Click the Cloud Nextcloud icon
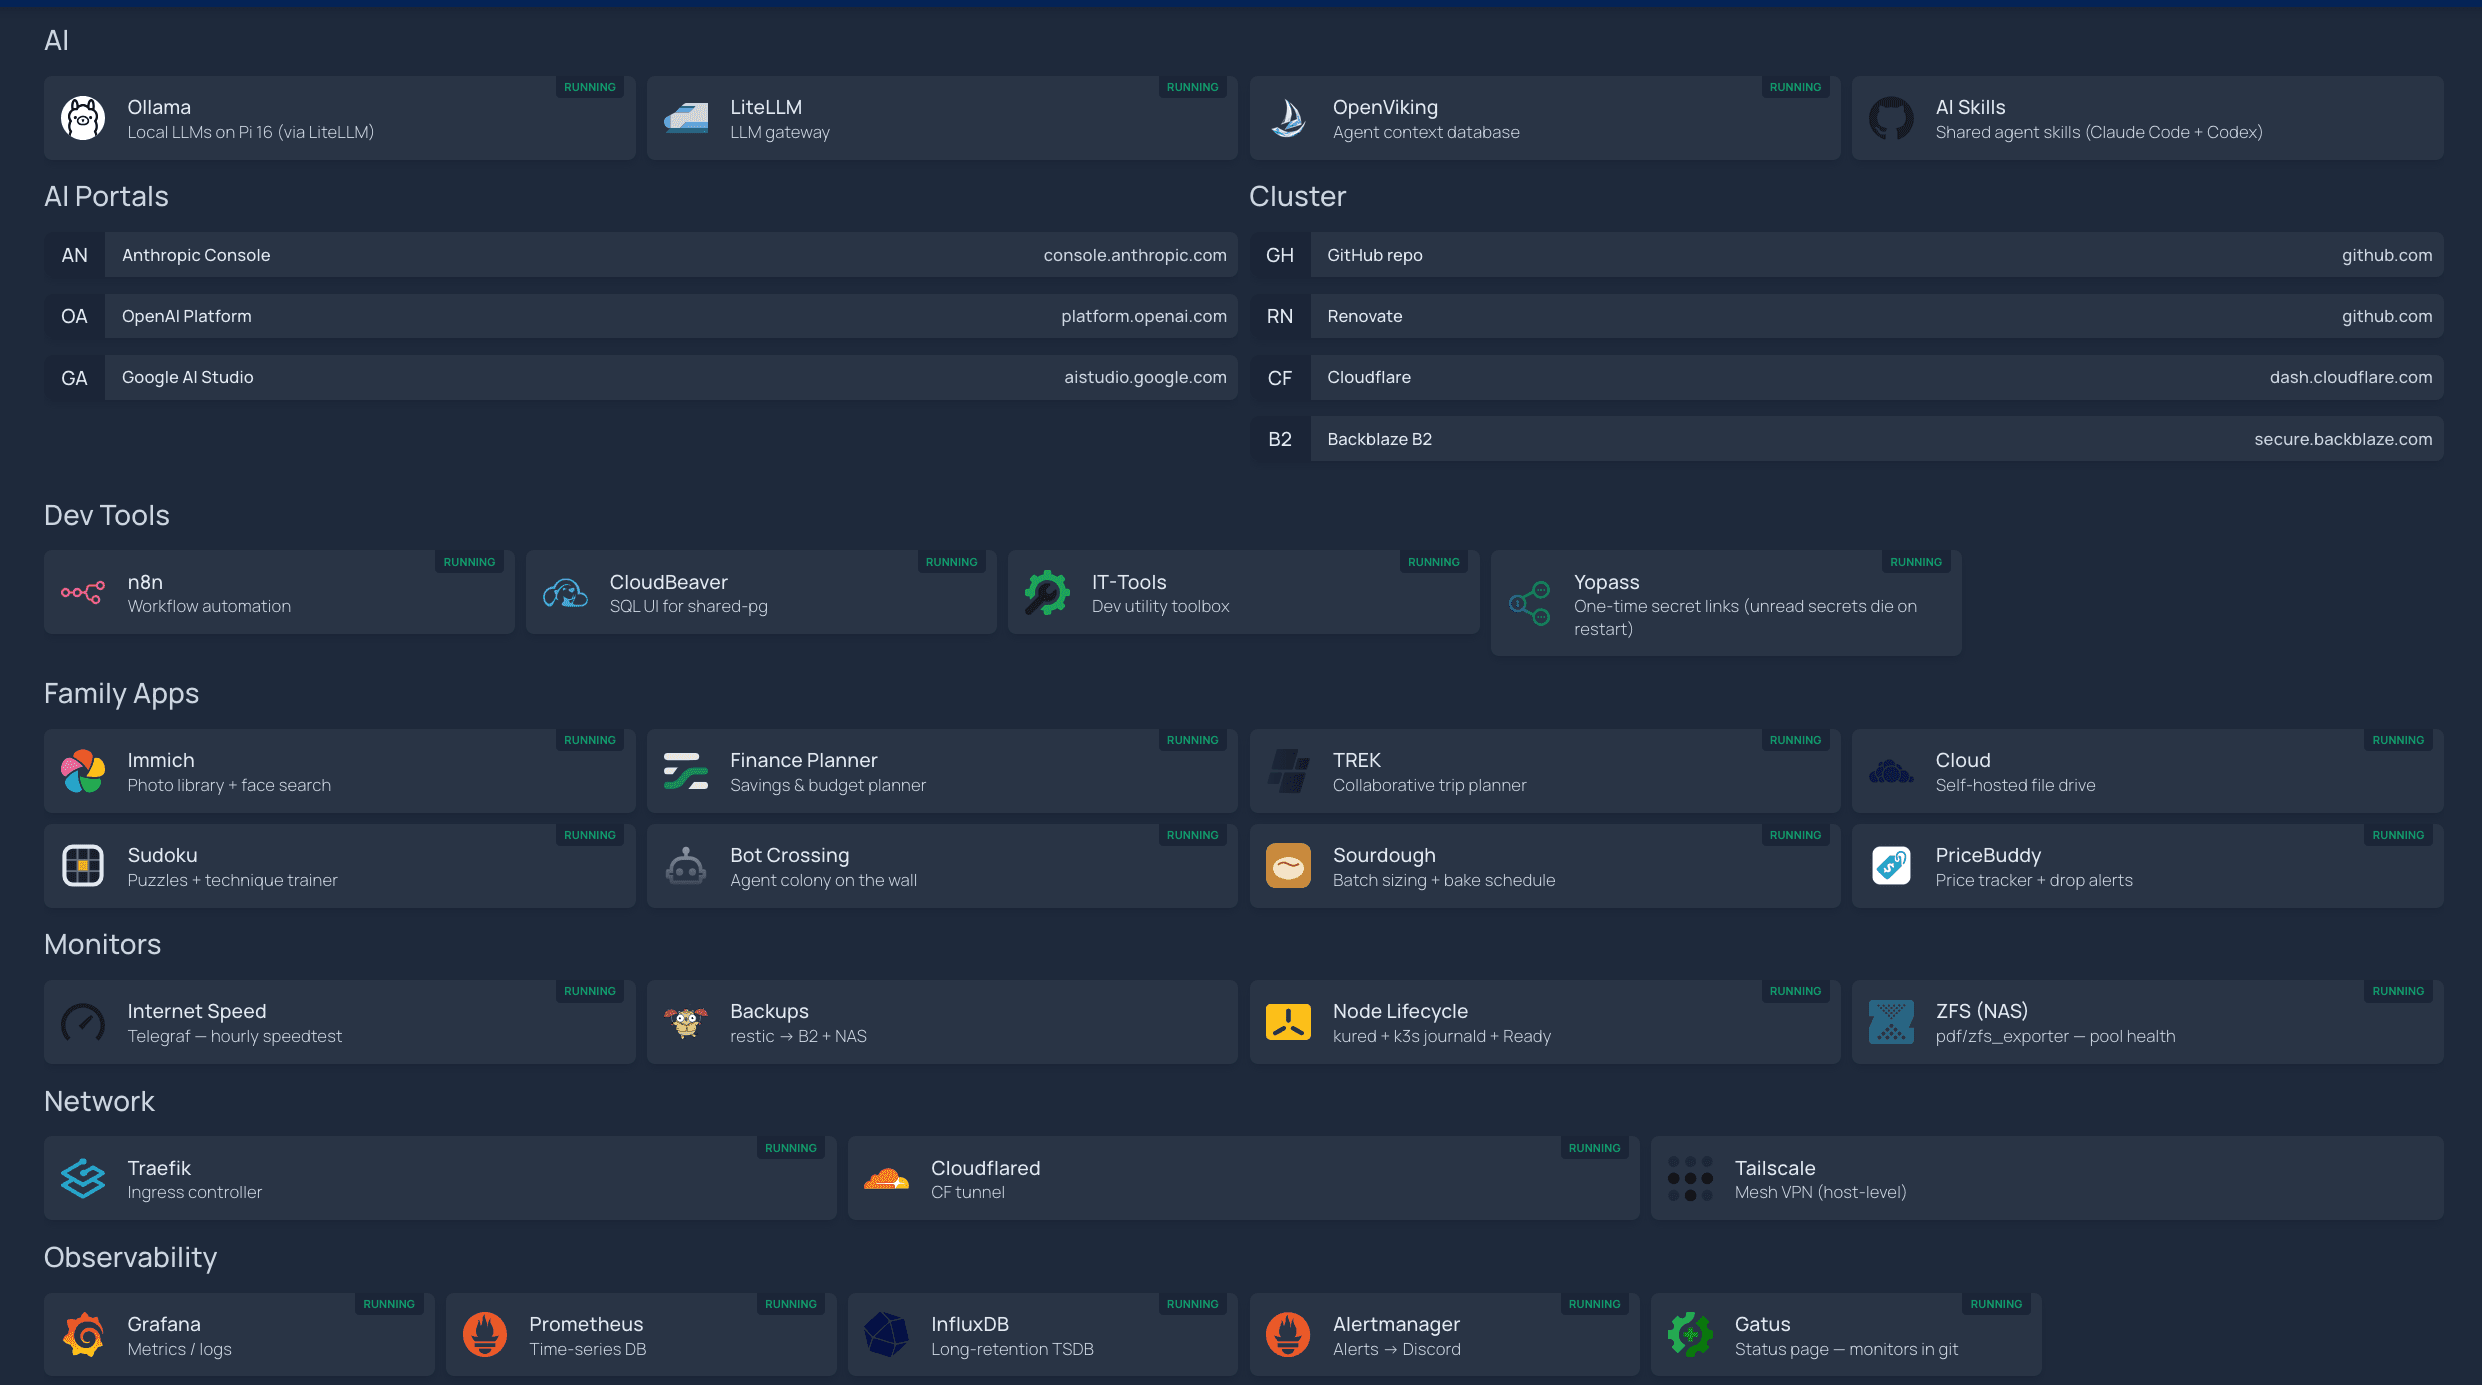2482x1385 pixels. tap(1891, 772)
